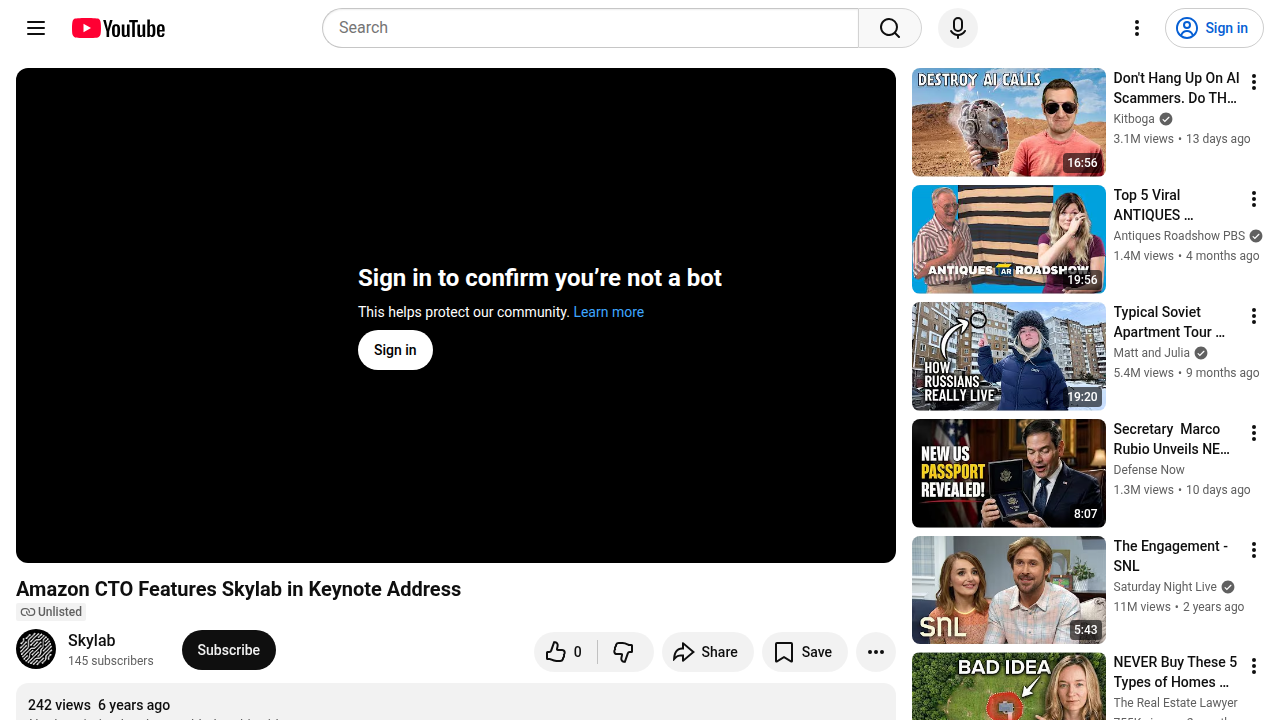
Task: Open the Skylab channel name link
Action: coord(92,640)
